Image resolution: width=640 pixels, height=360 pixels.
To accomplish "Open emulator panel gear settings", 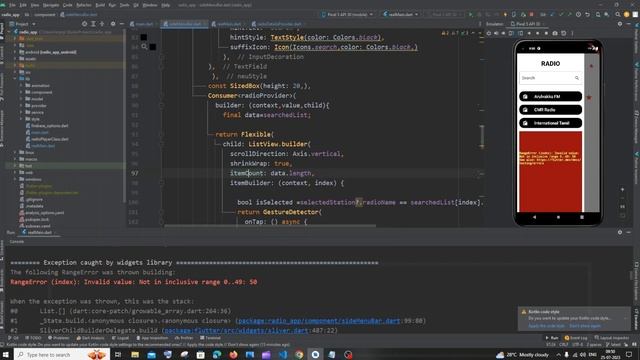I will [x=620, y=24].
